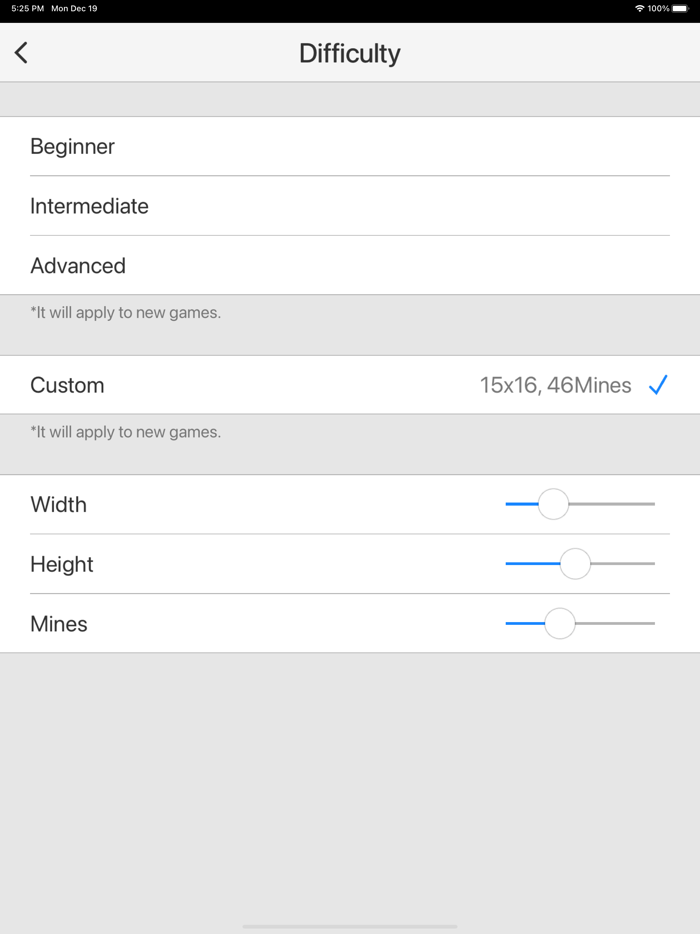This screenshot has height=934, width=700.
Task: Tap the battery indicator icon
Action: pos(680,8)
